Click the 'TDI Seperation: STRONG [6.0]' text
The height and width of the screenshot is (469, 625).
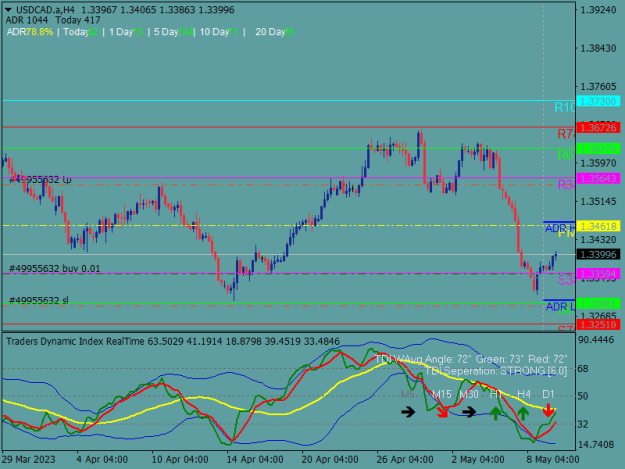click(x=496, y=371)
